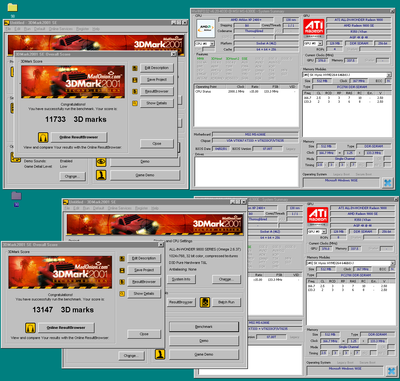Click Online ResultBrowser button in 11733 dialog

[79, 137]
